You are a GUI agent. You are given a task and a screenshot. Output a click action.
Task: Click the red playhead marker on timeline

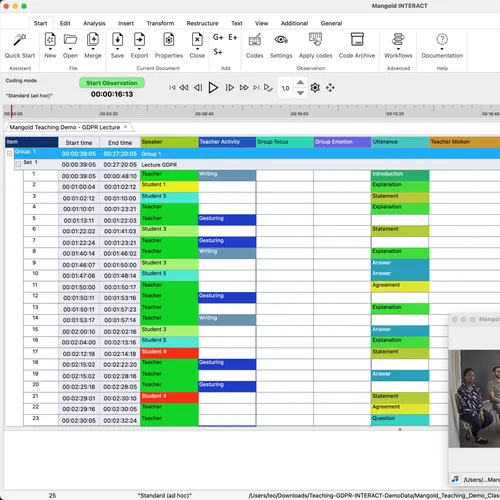pos(11,111)
